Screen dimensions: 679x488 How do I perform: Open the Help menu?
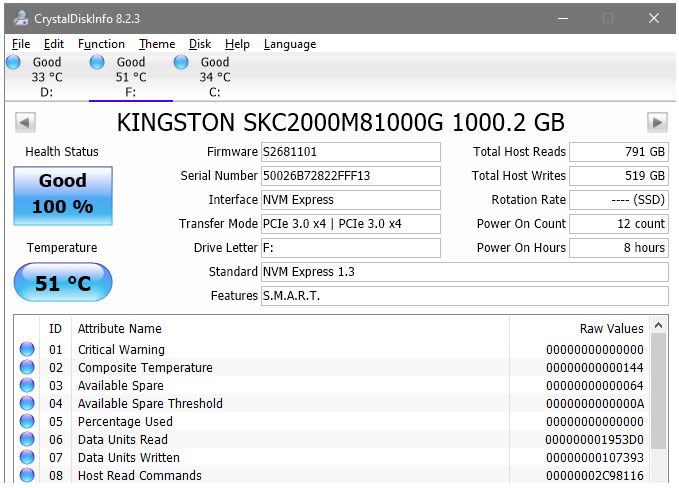point(237,44)
